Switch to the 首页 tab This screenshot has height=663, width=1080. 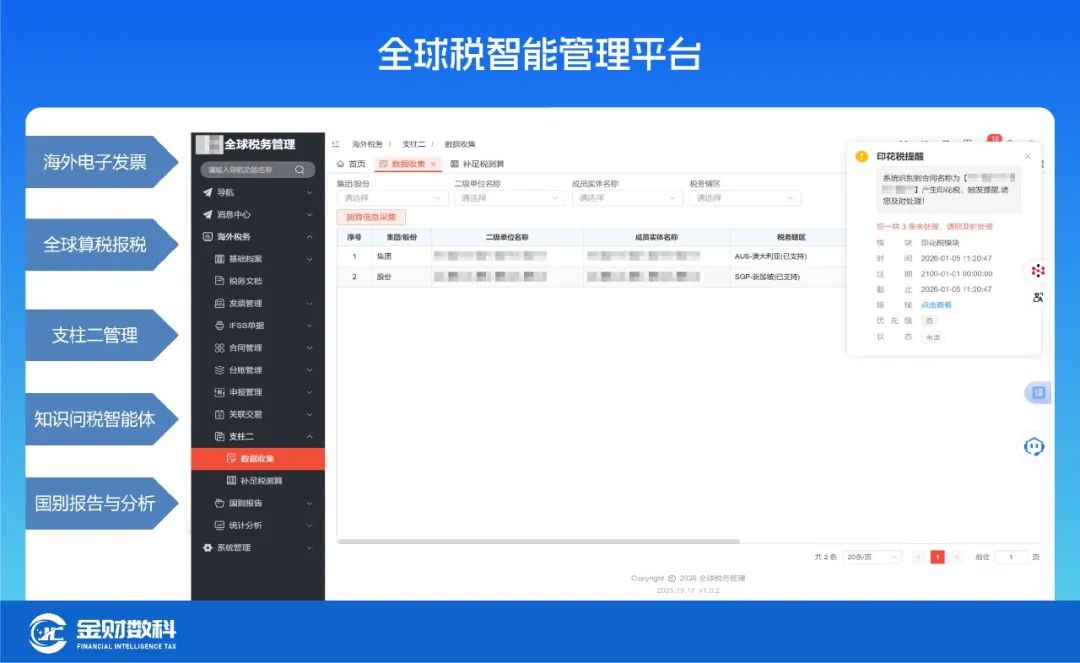[x=351, y=164]
